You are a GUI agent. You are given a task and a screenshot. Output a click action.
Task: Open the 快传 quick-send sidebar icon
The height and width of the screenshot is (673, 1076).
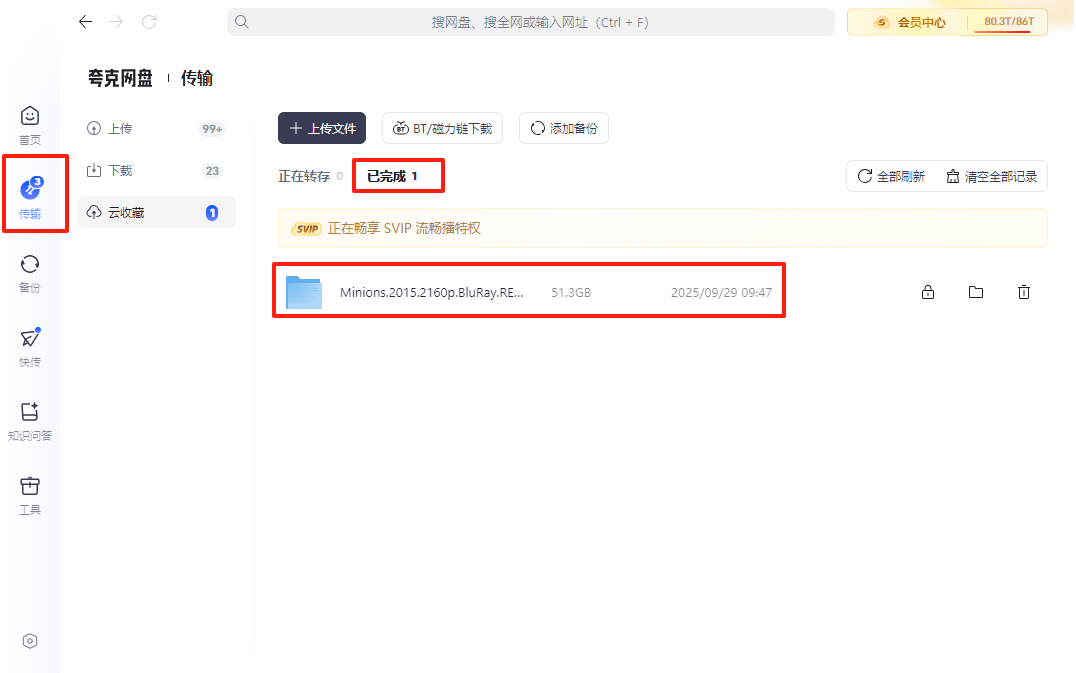(30, 344)
